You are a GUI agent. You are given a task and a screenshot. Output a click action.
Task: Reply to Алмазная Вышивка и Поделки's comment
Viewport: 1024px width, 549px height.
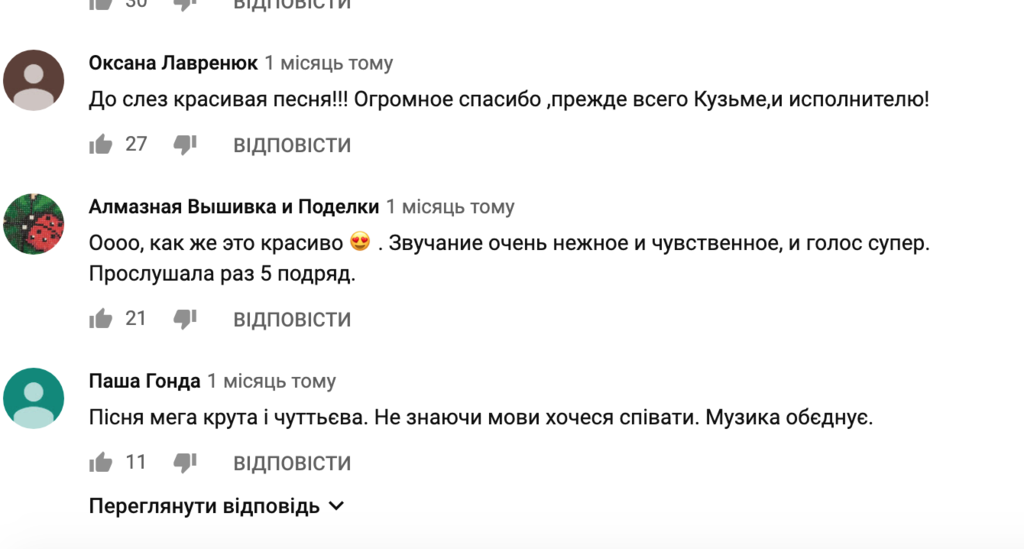292,320
